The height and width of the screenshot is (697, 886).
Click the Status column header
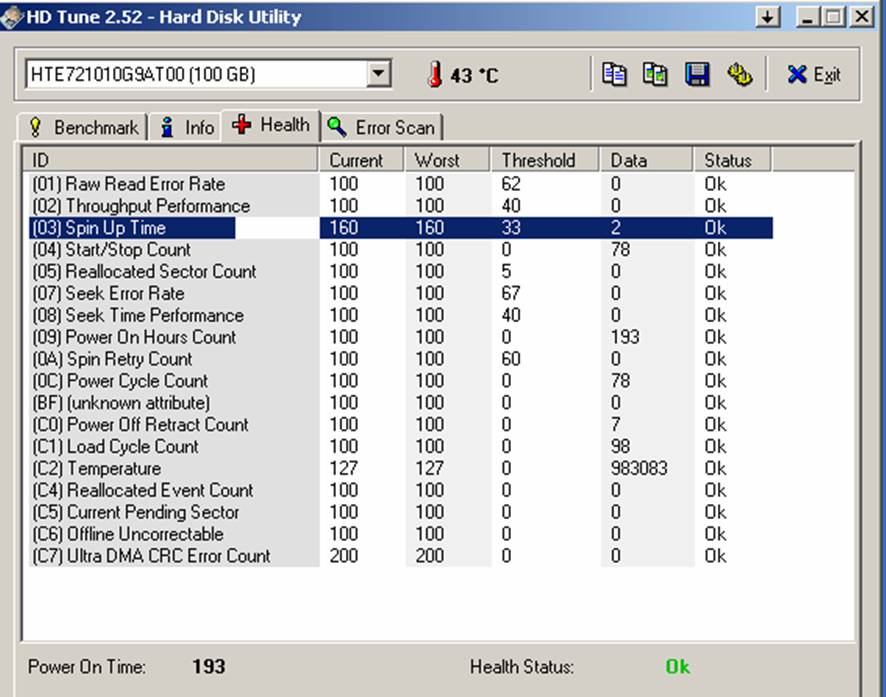point(731,160)
